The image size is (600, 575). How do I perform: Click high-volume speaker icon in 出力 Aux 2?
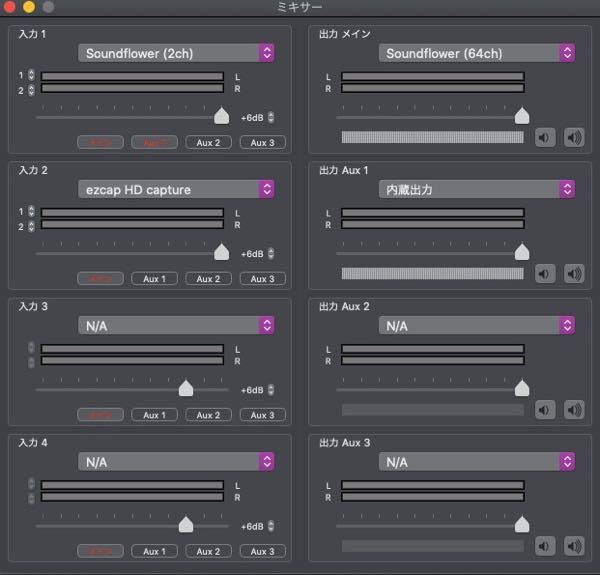(574, 410)
